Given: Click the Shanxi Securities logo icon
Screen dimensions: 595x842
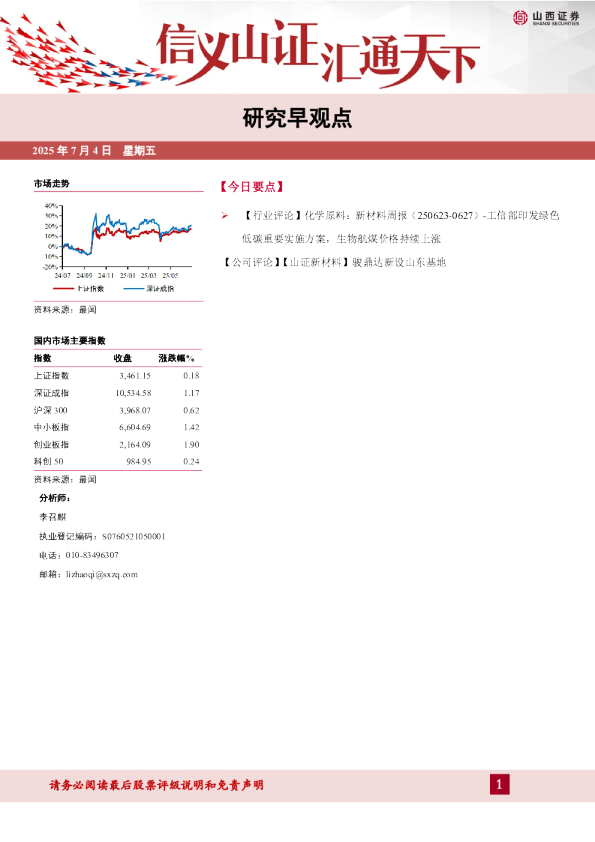Looking at the screenshot, I should coord(520,18).
